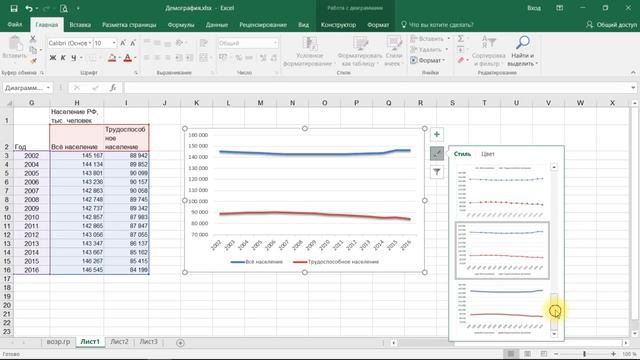Screen dimensions: 640x360
Task: Collapse the ribbon with the chevron arrow
Action: [x=633, y=72]
